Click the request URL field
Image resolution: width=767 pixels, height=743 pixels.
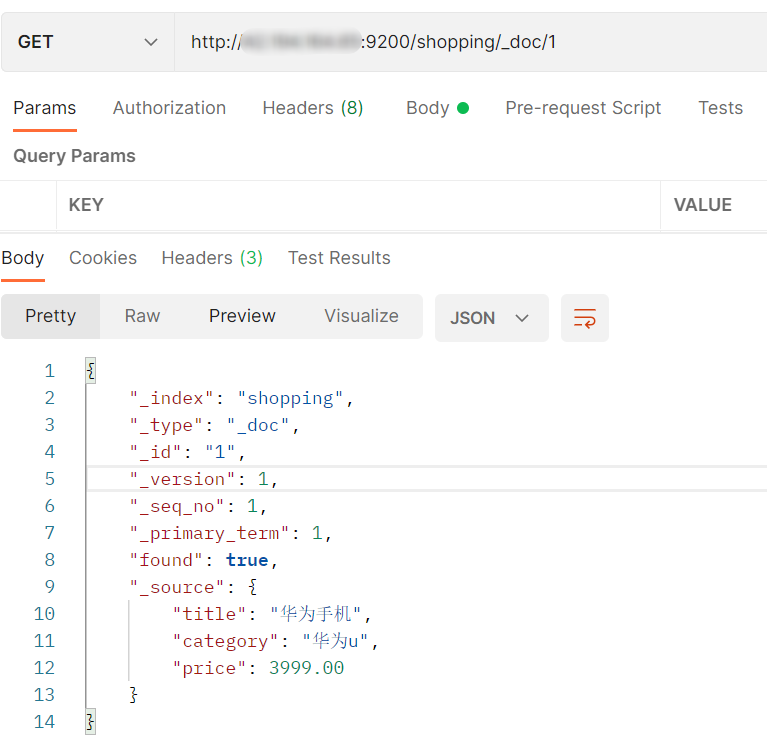click(470, 42)
